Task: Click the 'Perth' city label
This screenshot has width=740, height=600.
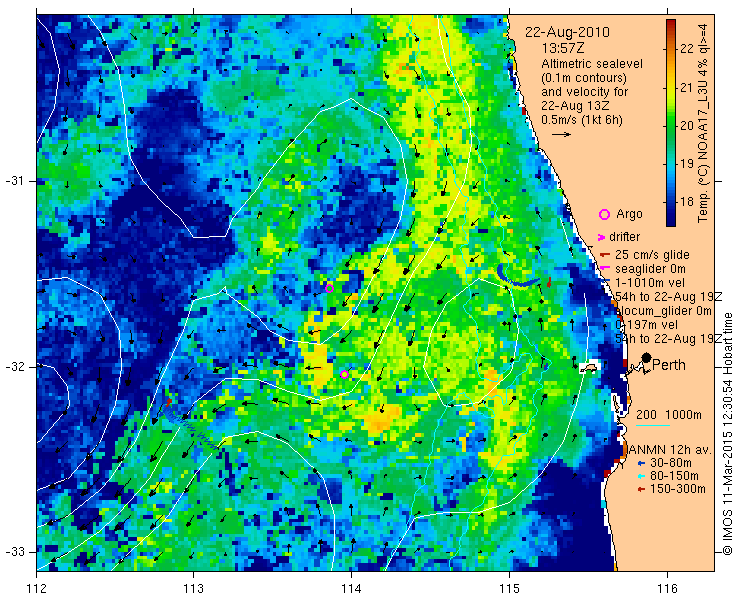Action: (668, 365)
